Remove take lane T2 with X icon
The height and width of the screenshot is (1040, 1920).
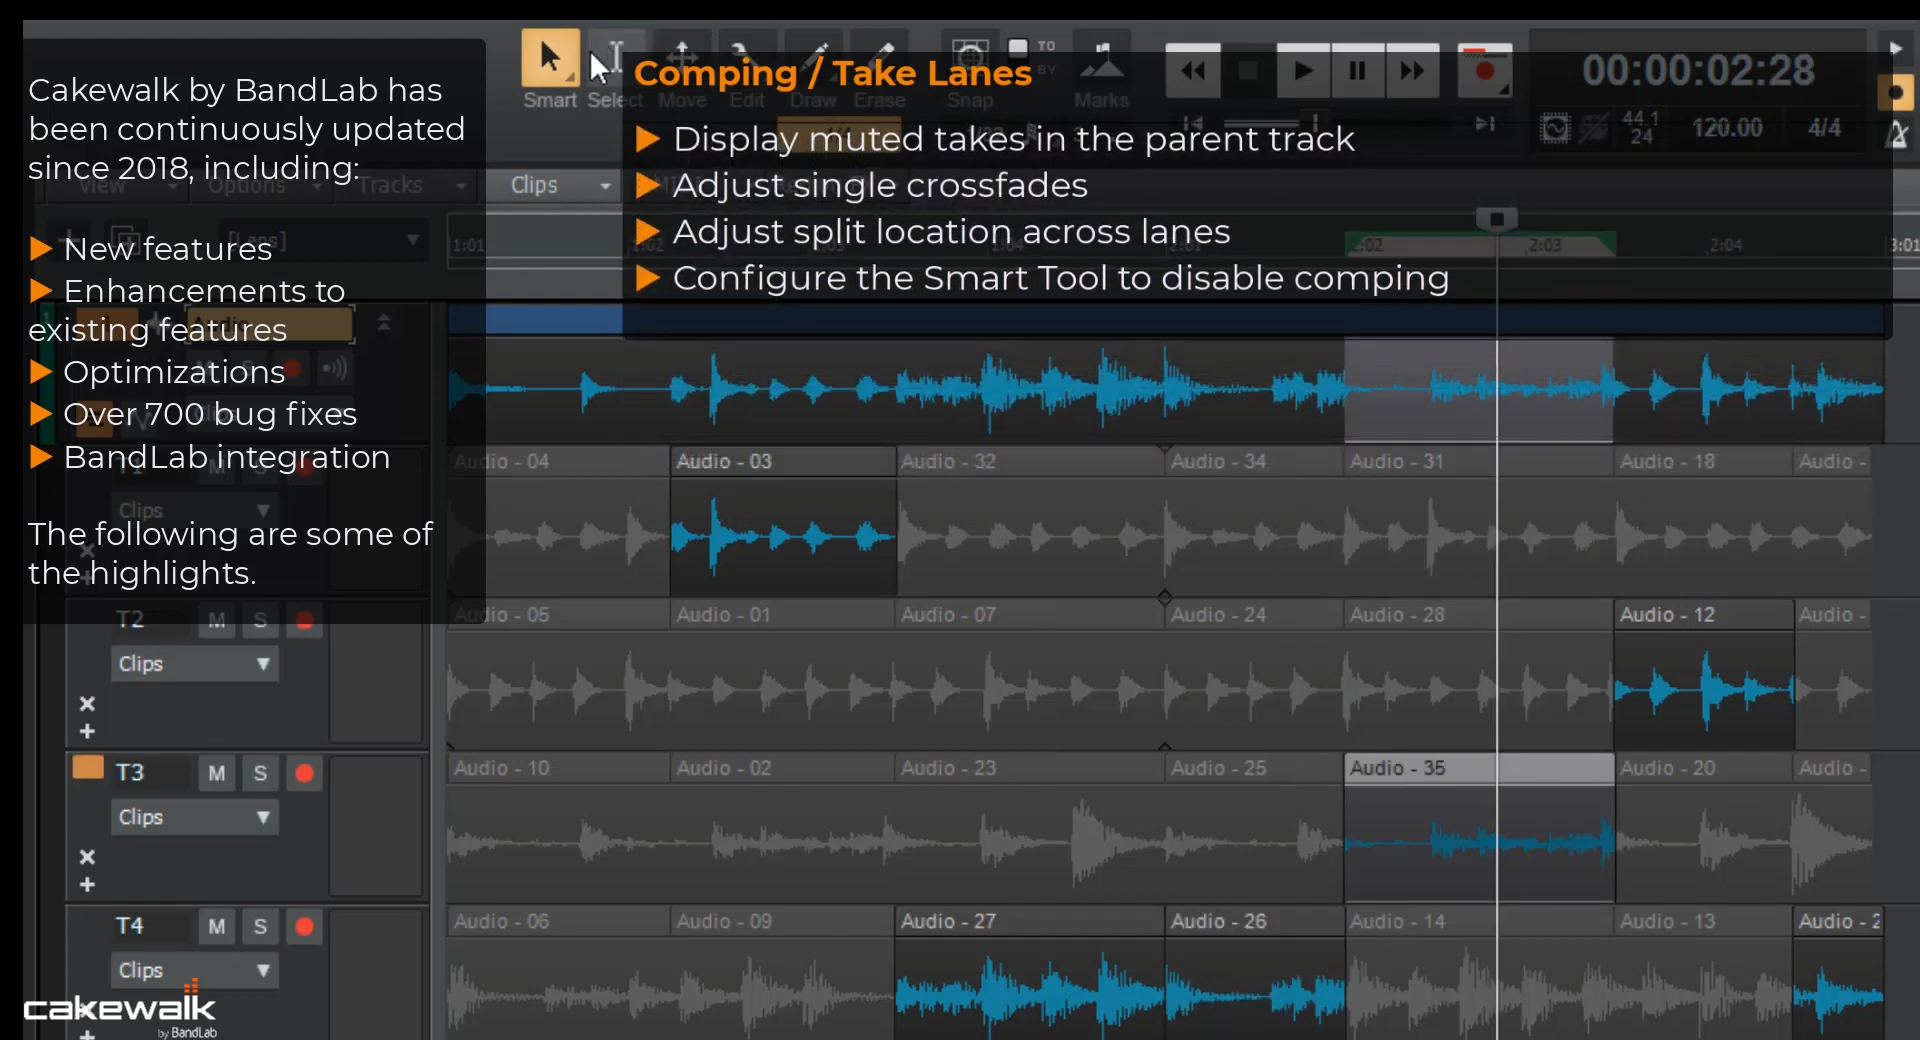pos(87,704)
